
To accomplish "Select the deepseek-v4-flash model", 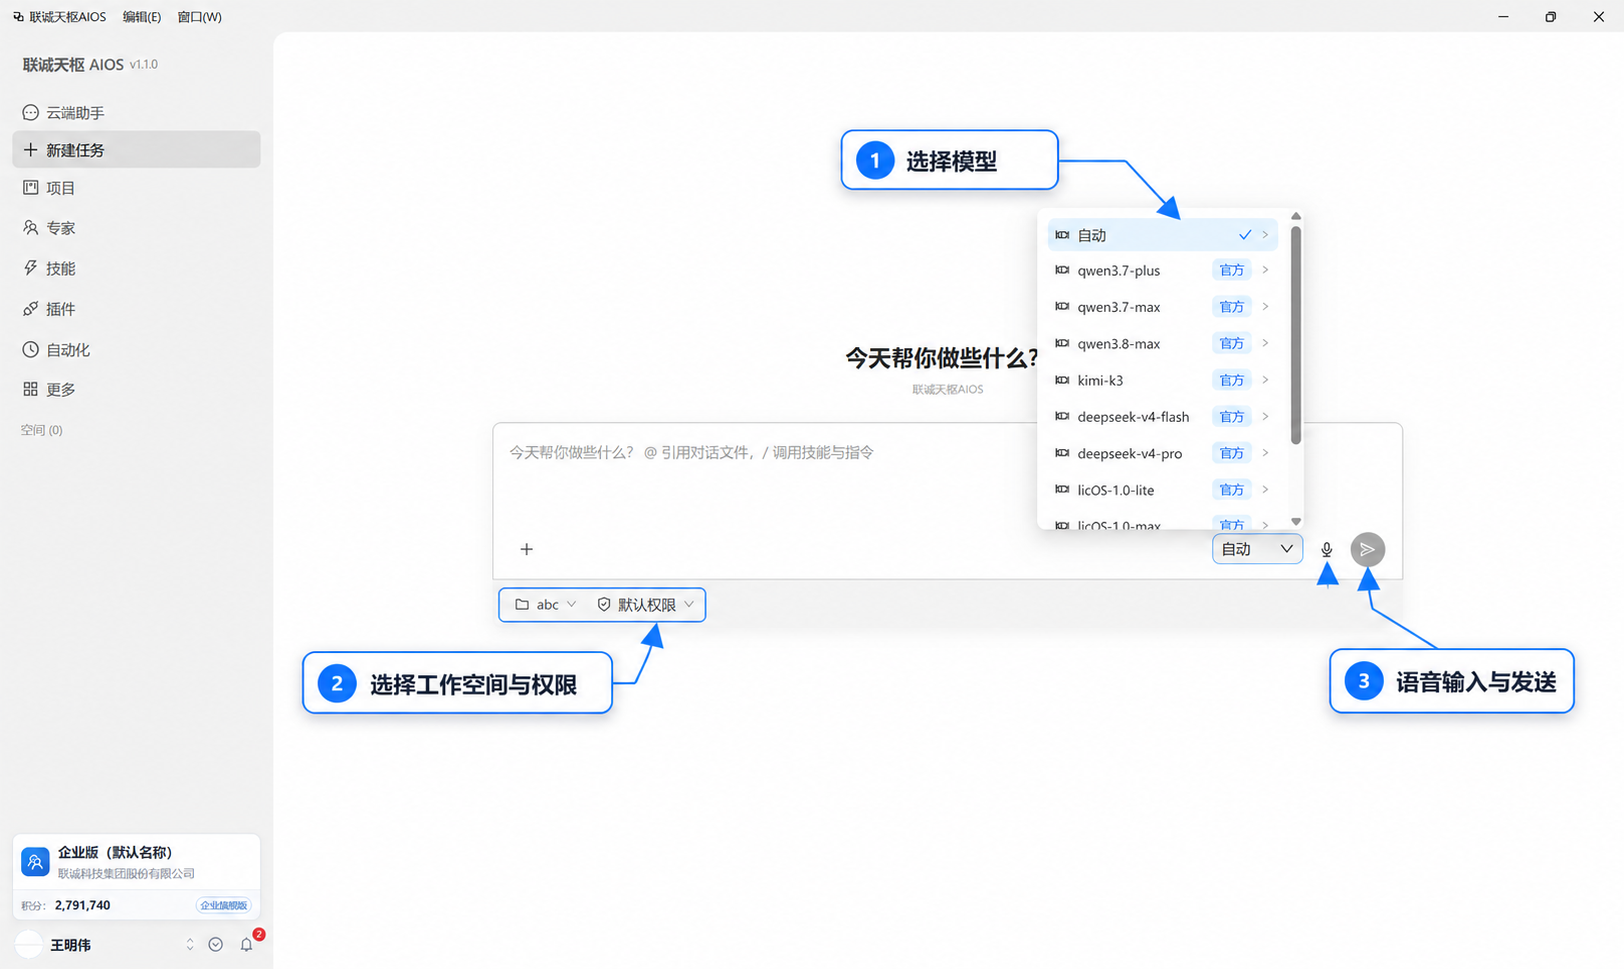I will [x=1162, y=416].
